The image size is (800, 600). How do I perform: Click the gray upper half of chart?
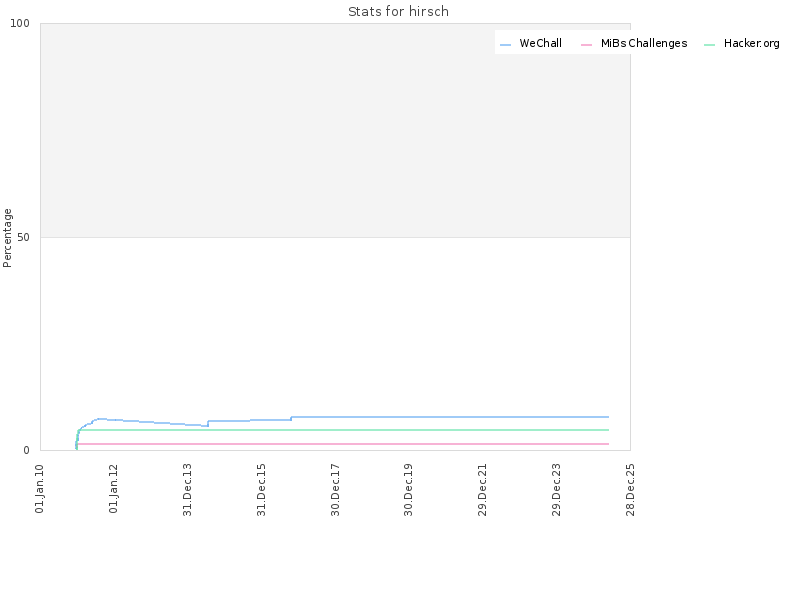pyautogui.click(x=335, y=130)
